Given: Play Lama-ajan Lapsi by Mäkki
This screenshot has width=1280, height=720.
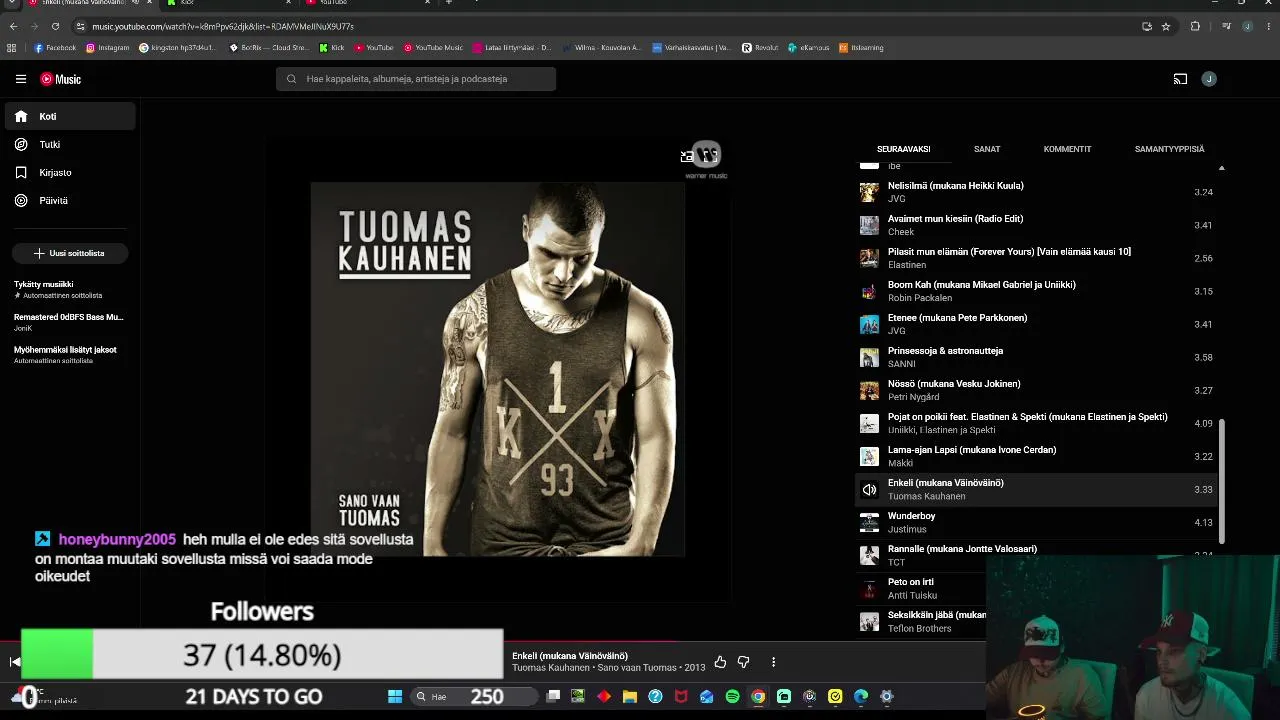Looking at the screenshot, I should tap(1038, 456).
